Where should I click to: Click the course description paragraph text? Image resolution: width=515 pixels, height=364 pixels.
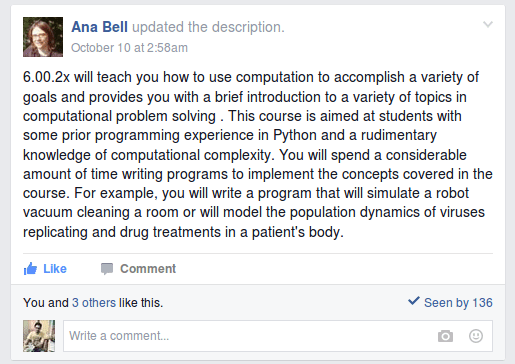(257, 155)
